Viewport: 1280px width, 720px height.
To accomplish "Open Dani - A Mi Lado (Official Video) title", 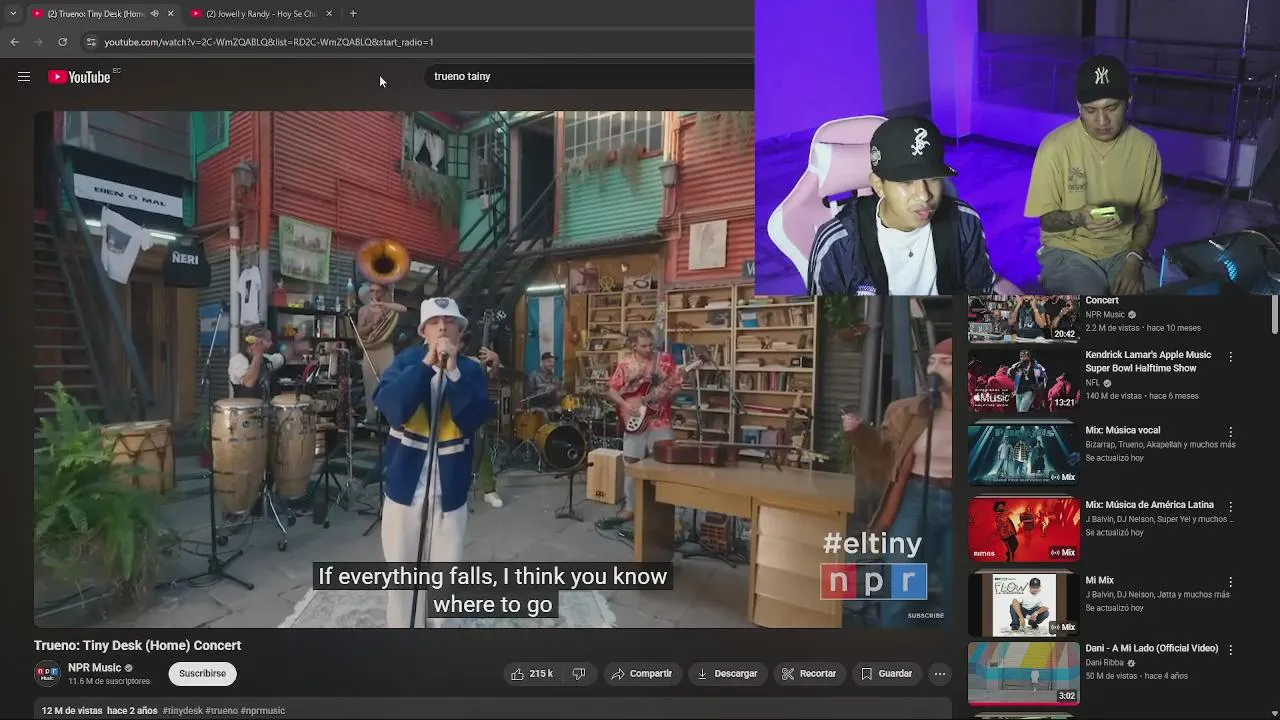I will point(1152,649).
